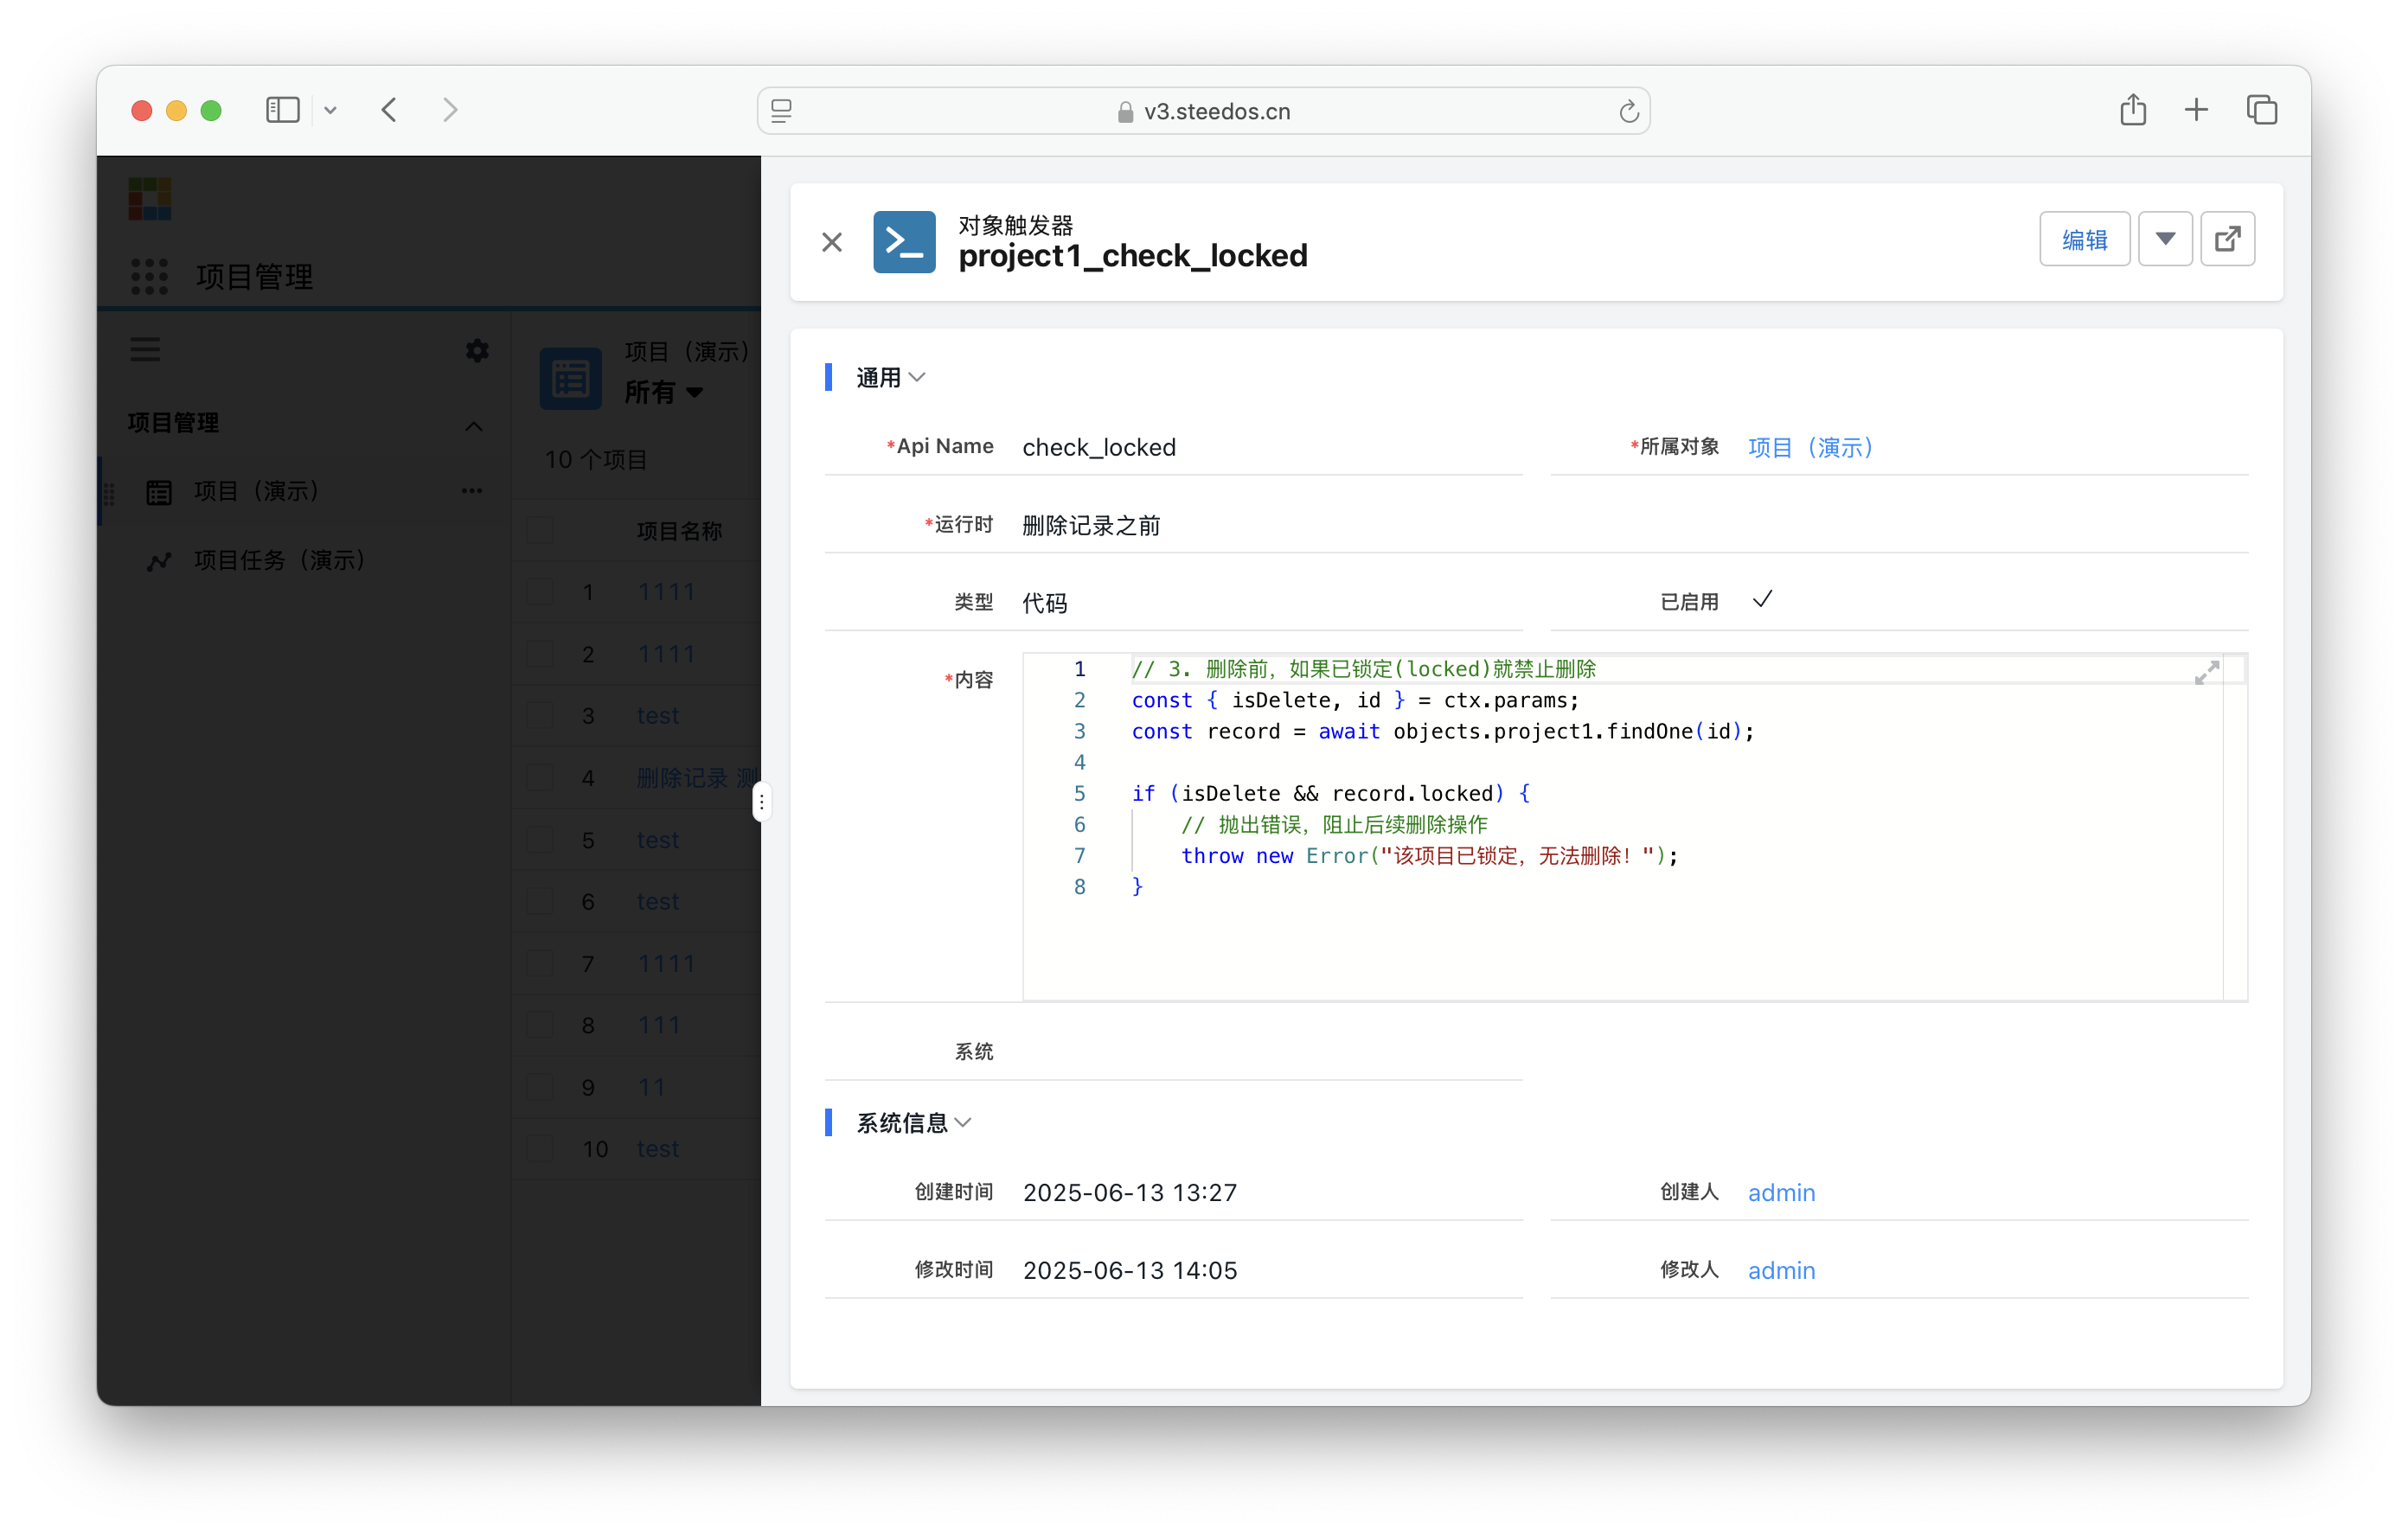
Task: Open the Safari share menu
Action: point(2132,110)
